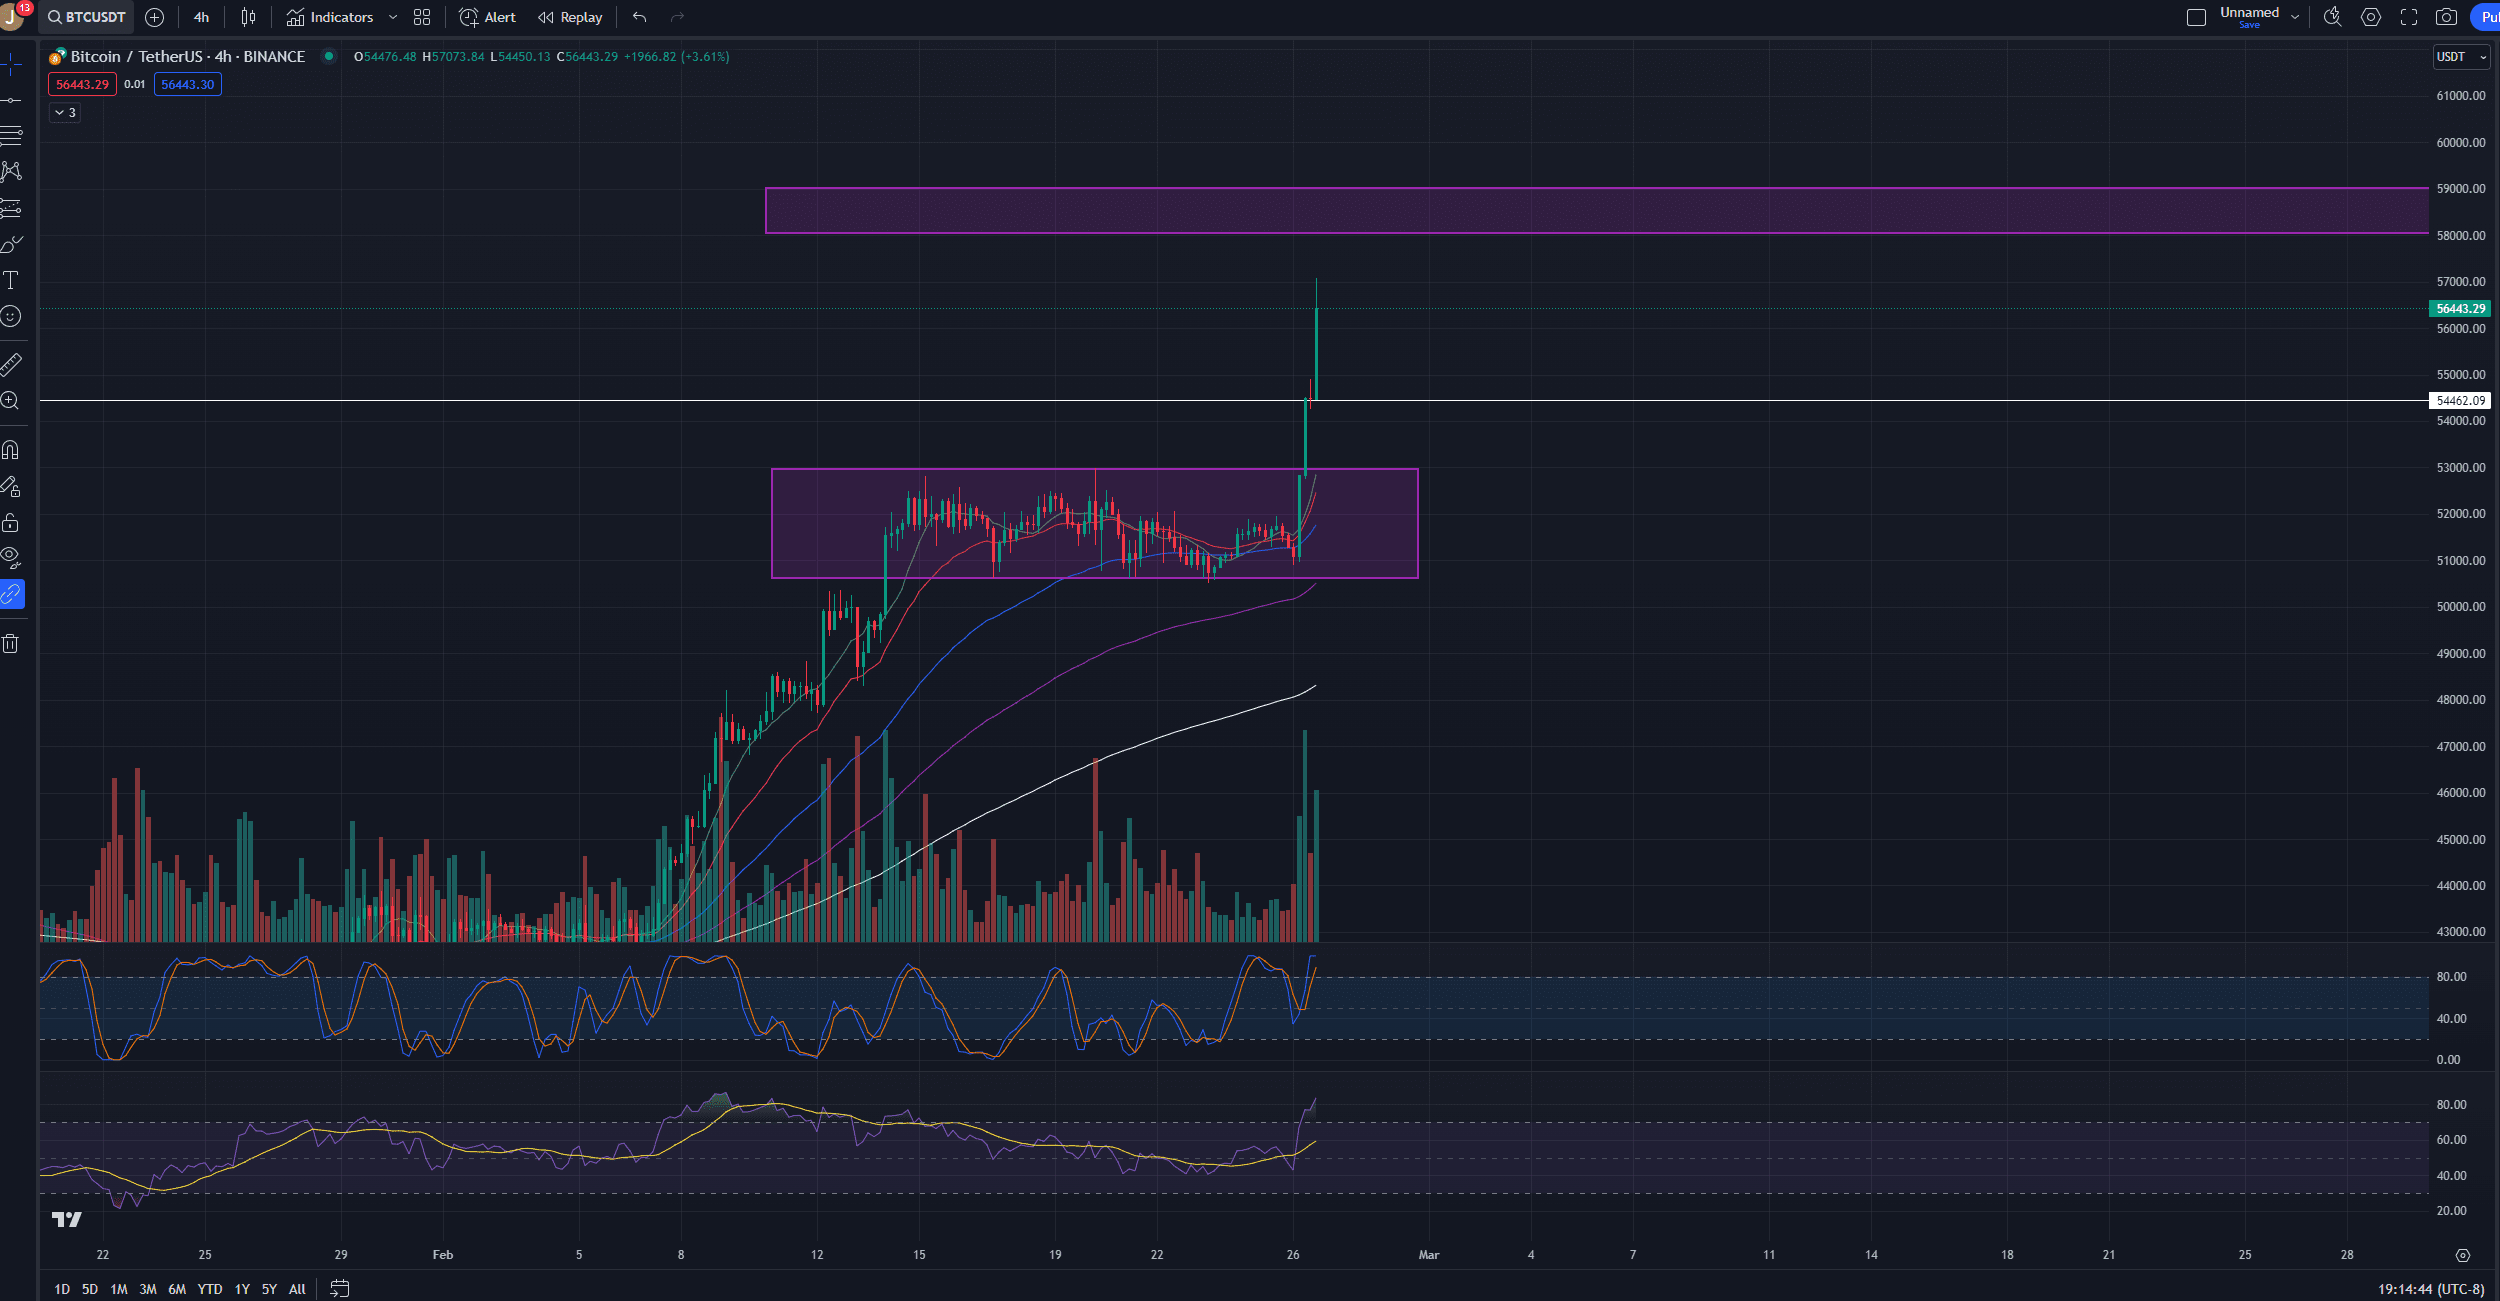Click the trash Remove objects icon
Image resolution: width=2500 pixels, height=1301 pixels.
(11, 643)
